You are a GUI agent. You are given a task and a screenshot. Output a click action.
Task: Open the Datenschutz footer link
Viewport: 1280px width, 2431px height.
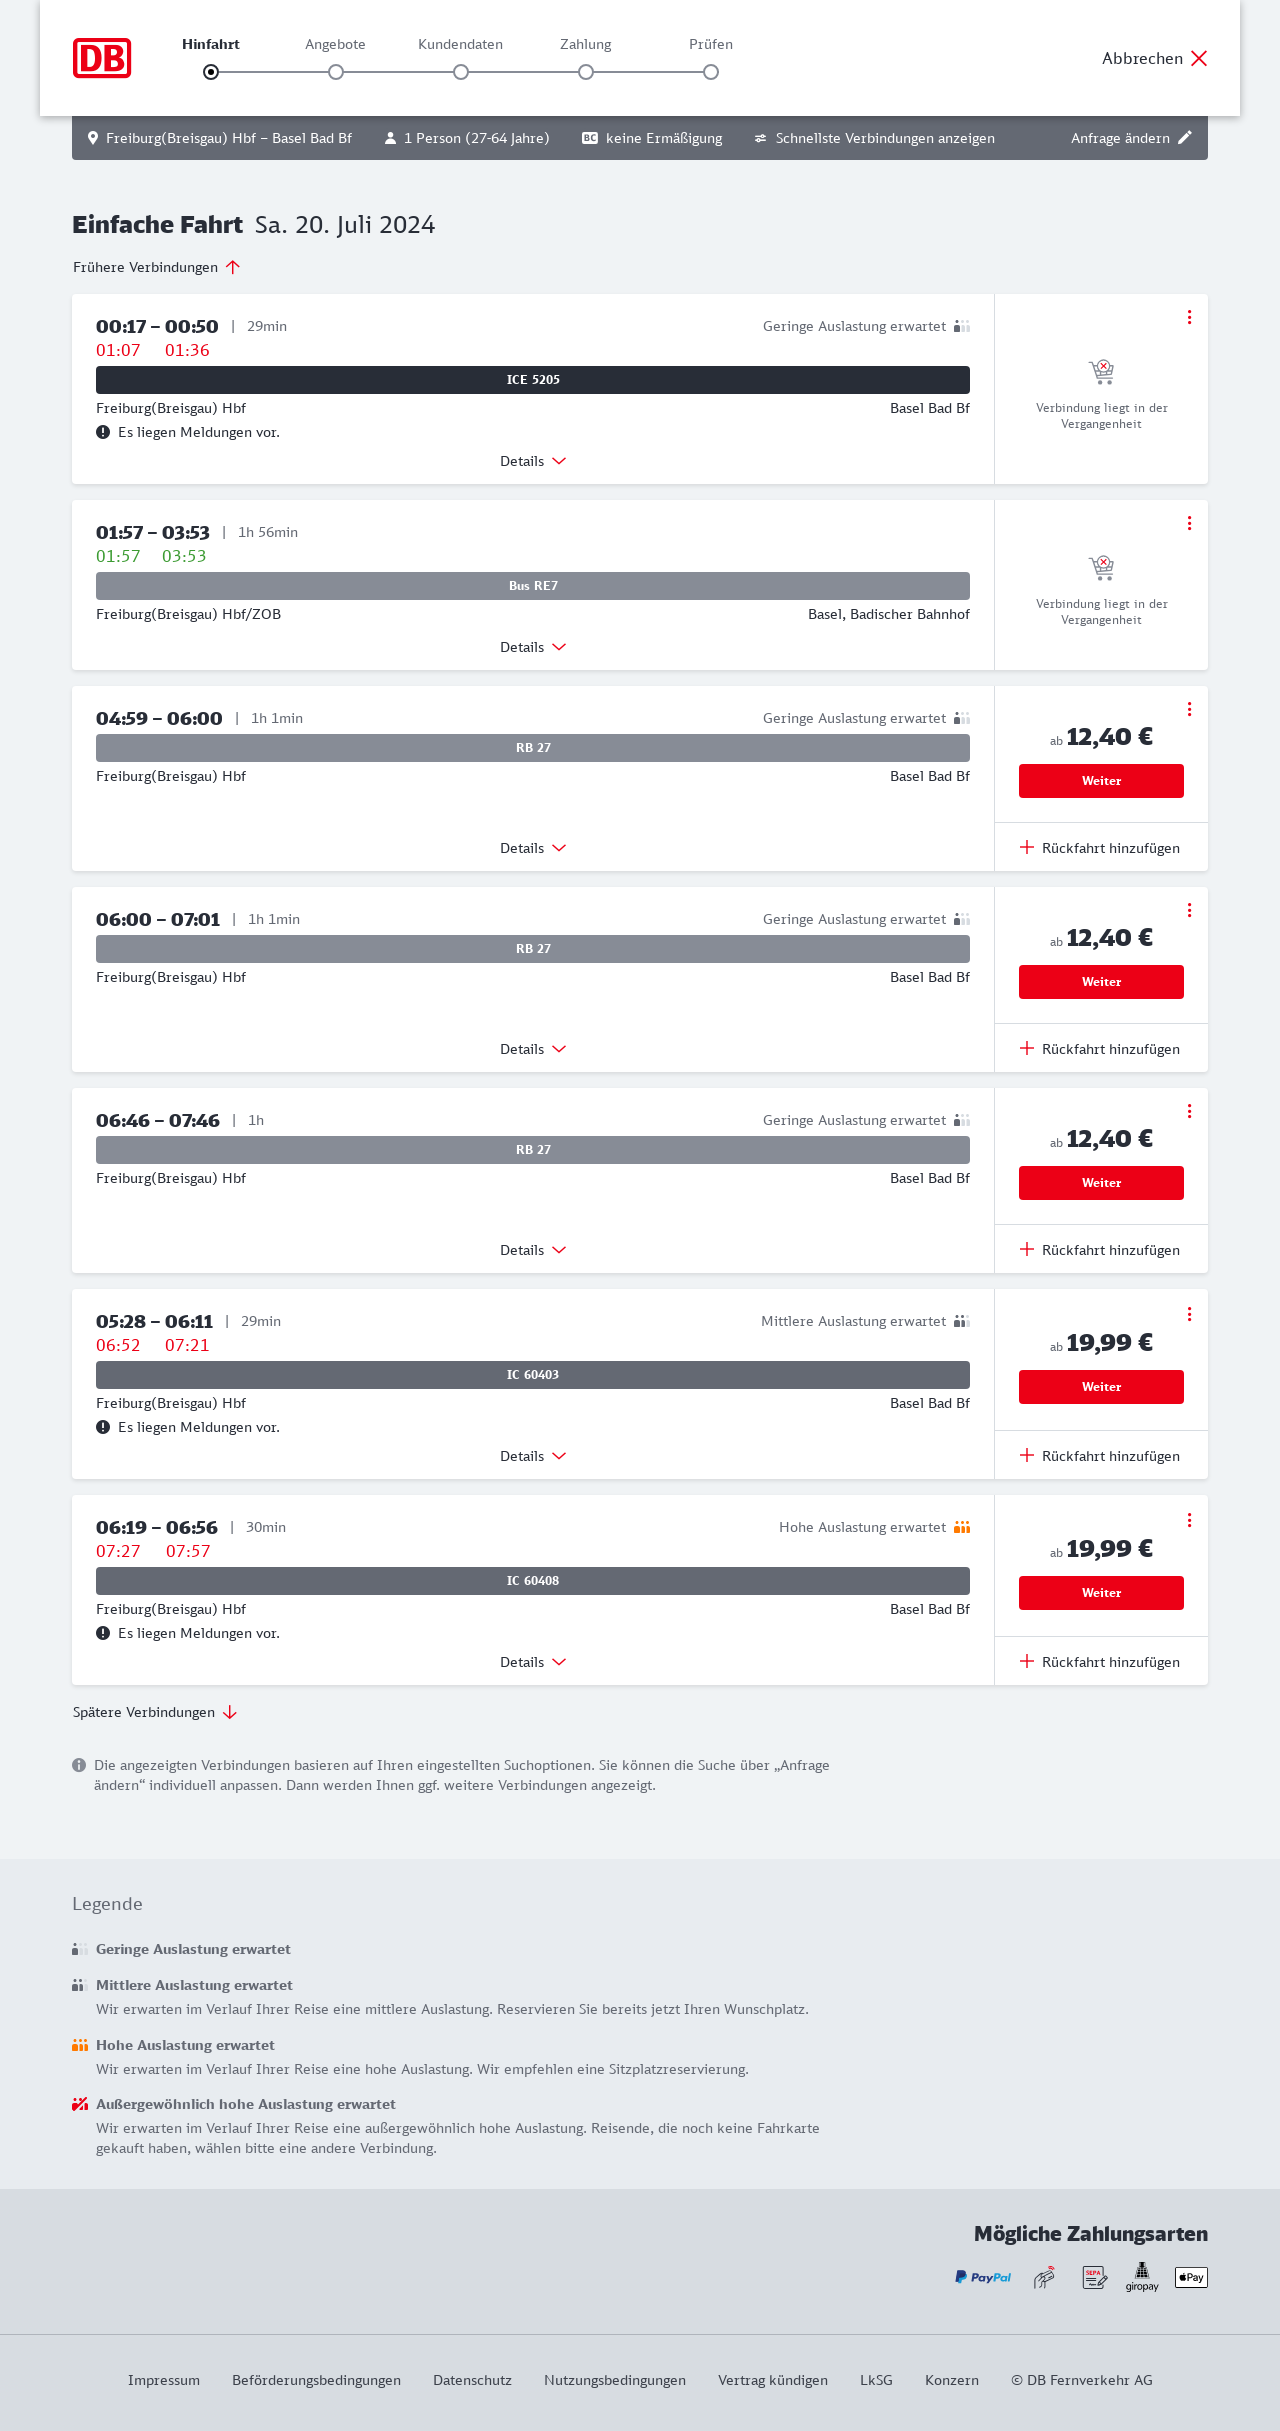tap(472, 2380)
